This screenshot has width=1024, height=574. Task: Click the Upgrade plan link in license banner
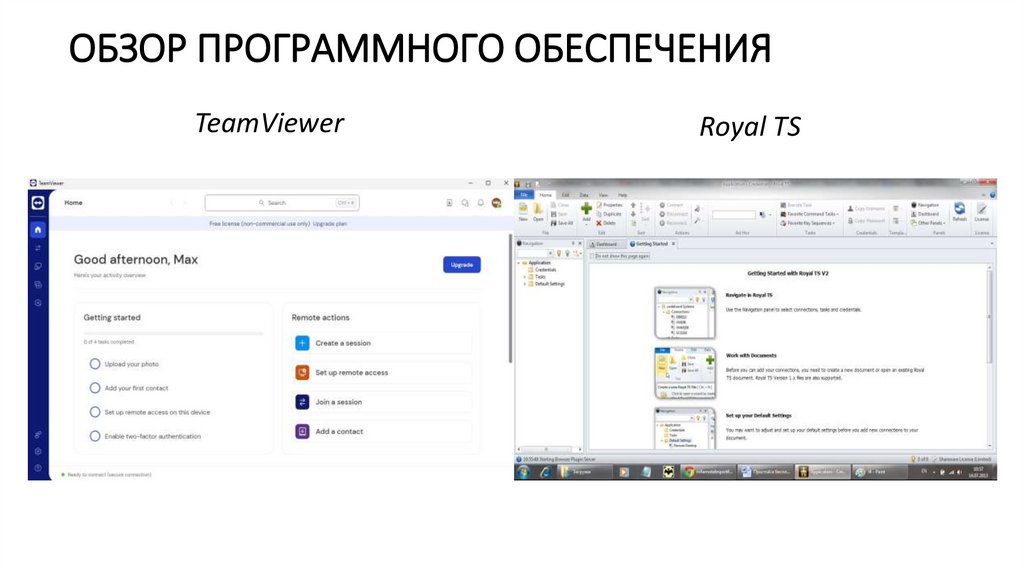click(330, 224)
